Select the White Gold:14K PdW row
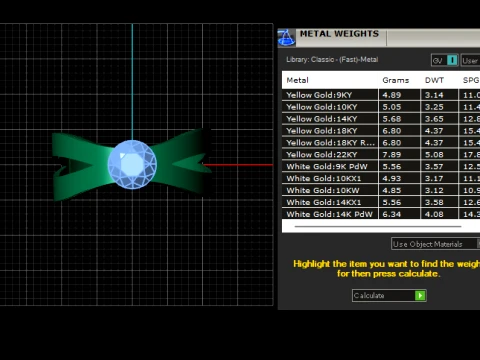The width and height of the screenshot is (480, 360). tap(381, 214)
